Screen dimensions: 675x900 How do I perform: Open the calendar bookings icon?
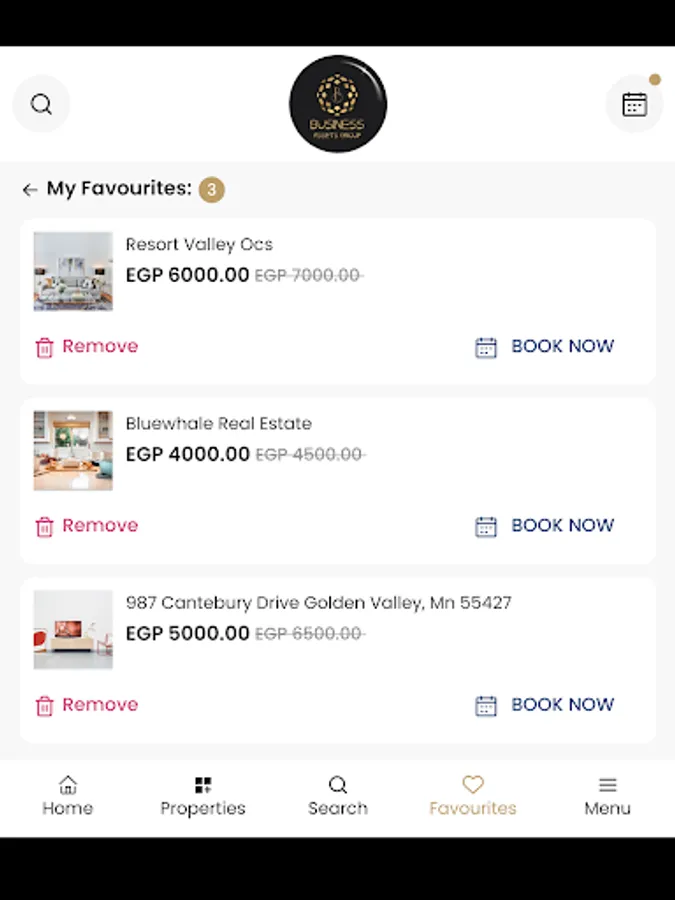pyautogui.click(x=634, y=104)
